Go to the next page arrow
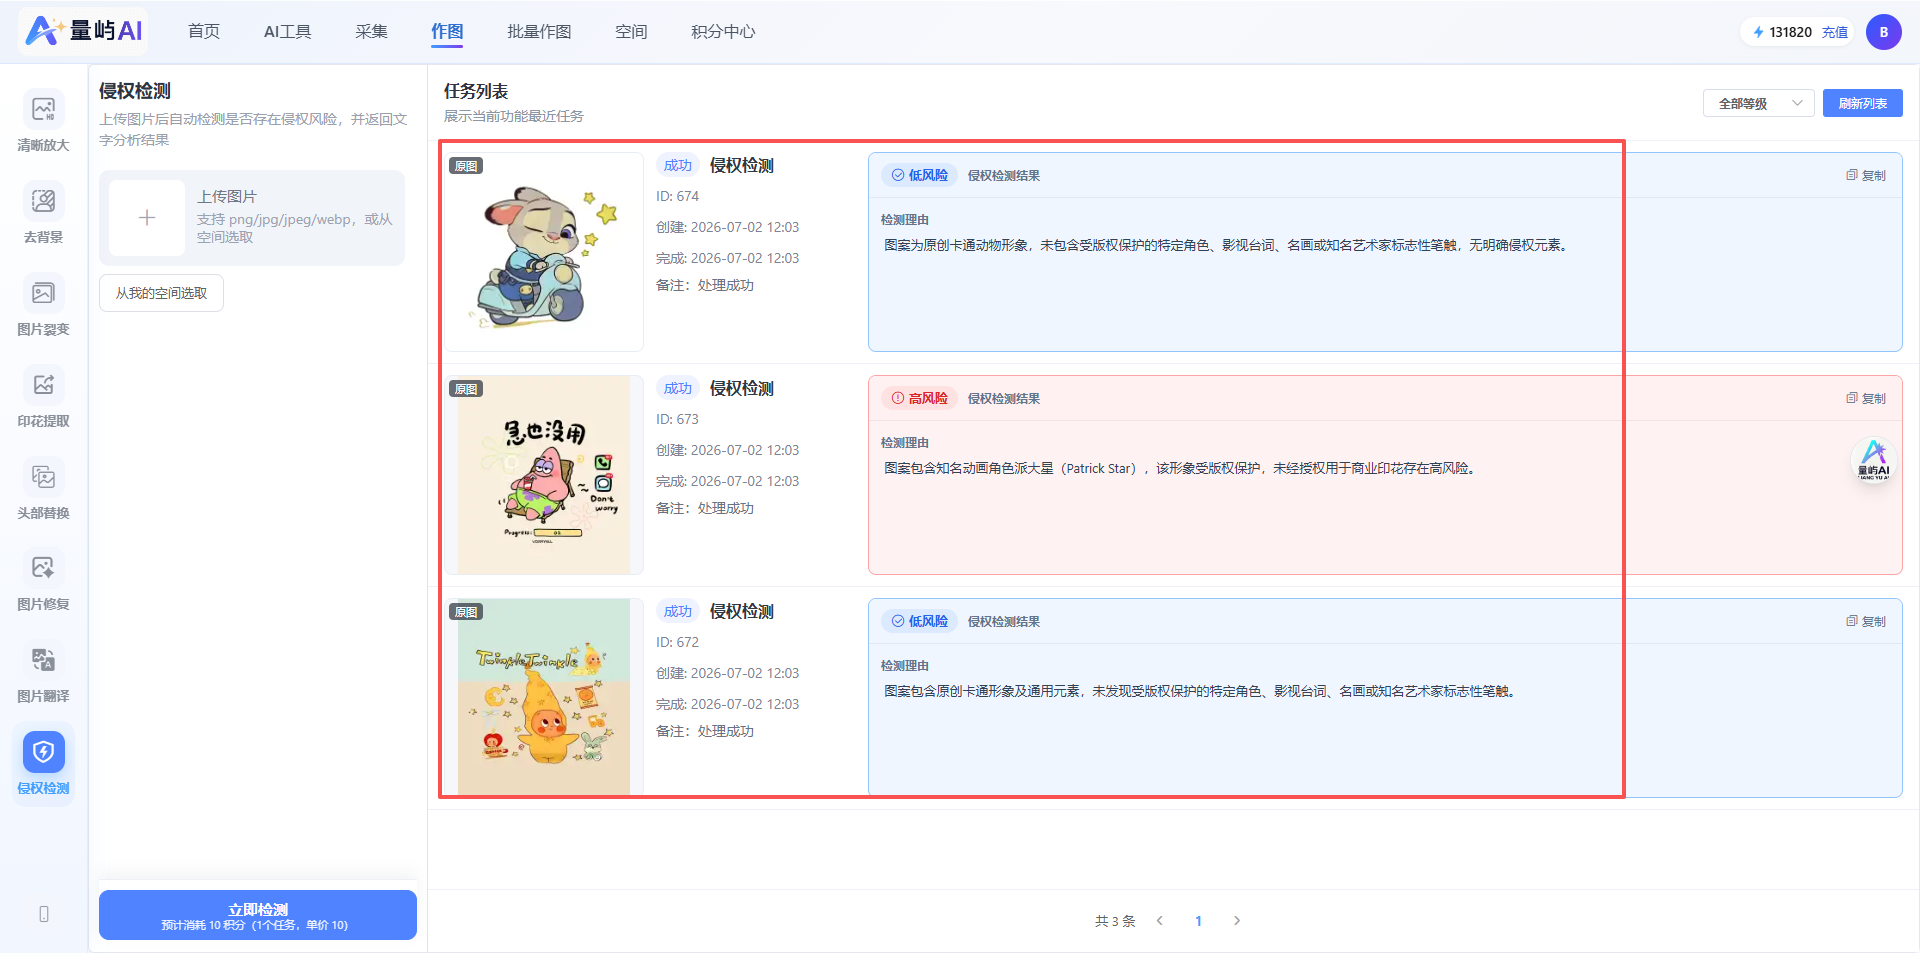Image resolution: width=1920 pixels, height=953 pixels. [1237, 921]
